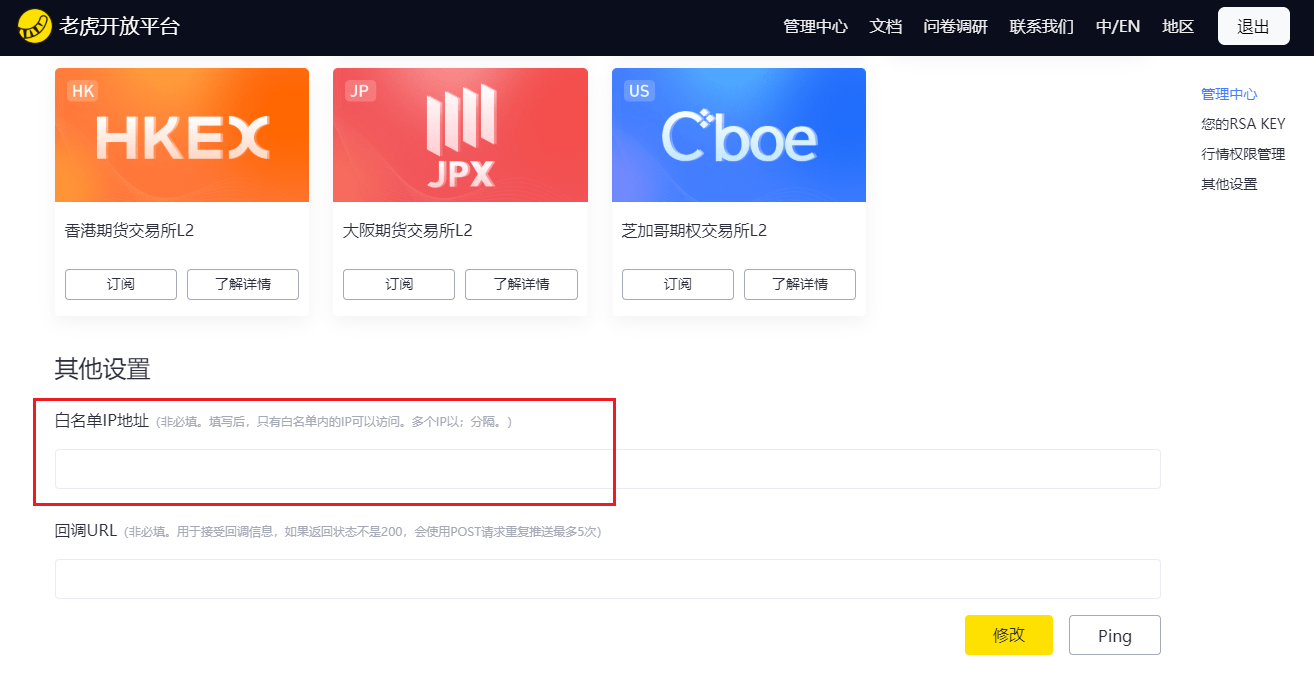Subscribe to 芝加哥期权交易所L2
1314x680 pixels.
[x=678, y=284]
